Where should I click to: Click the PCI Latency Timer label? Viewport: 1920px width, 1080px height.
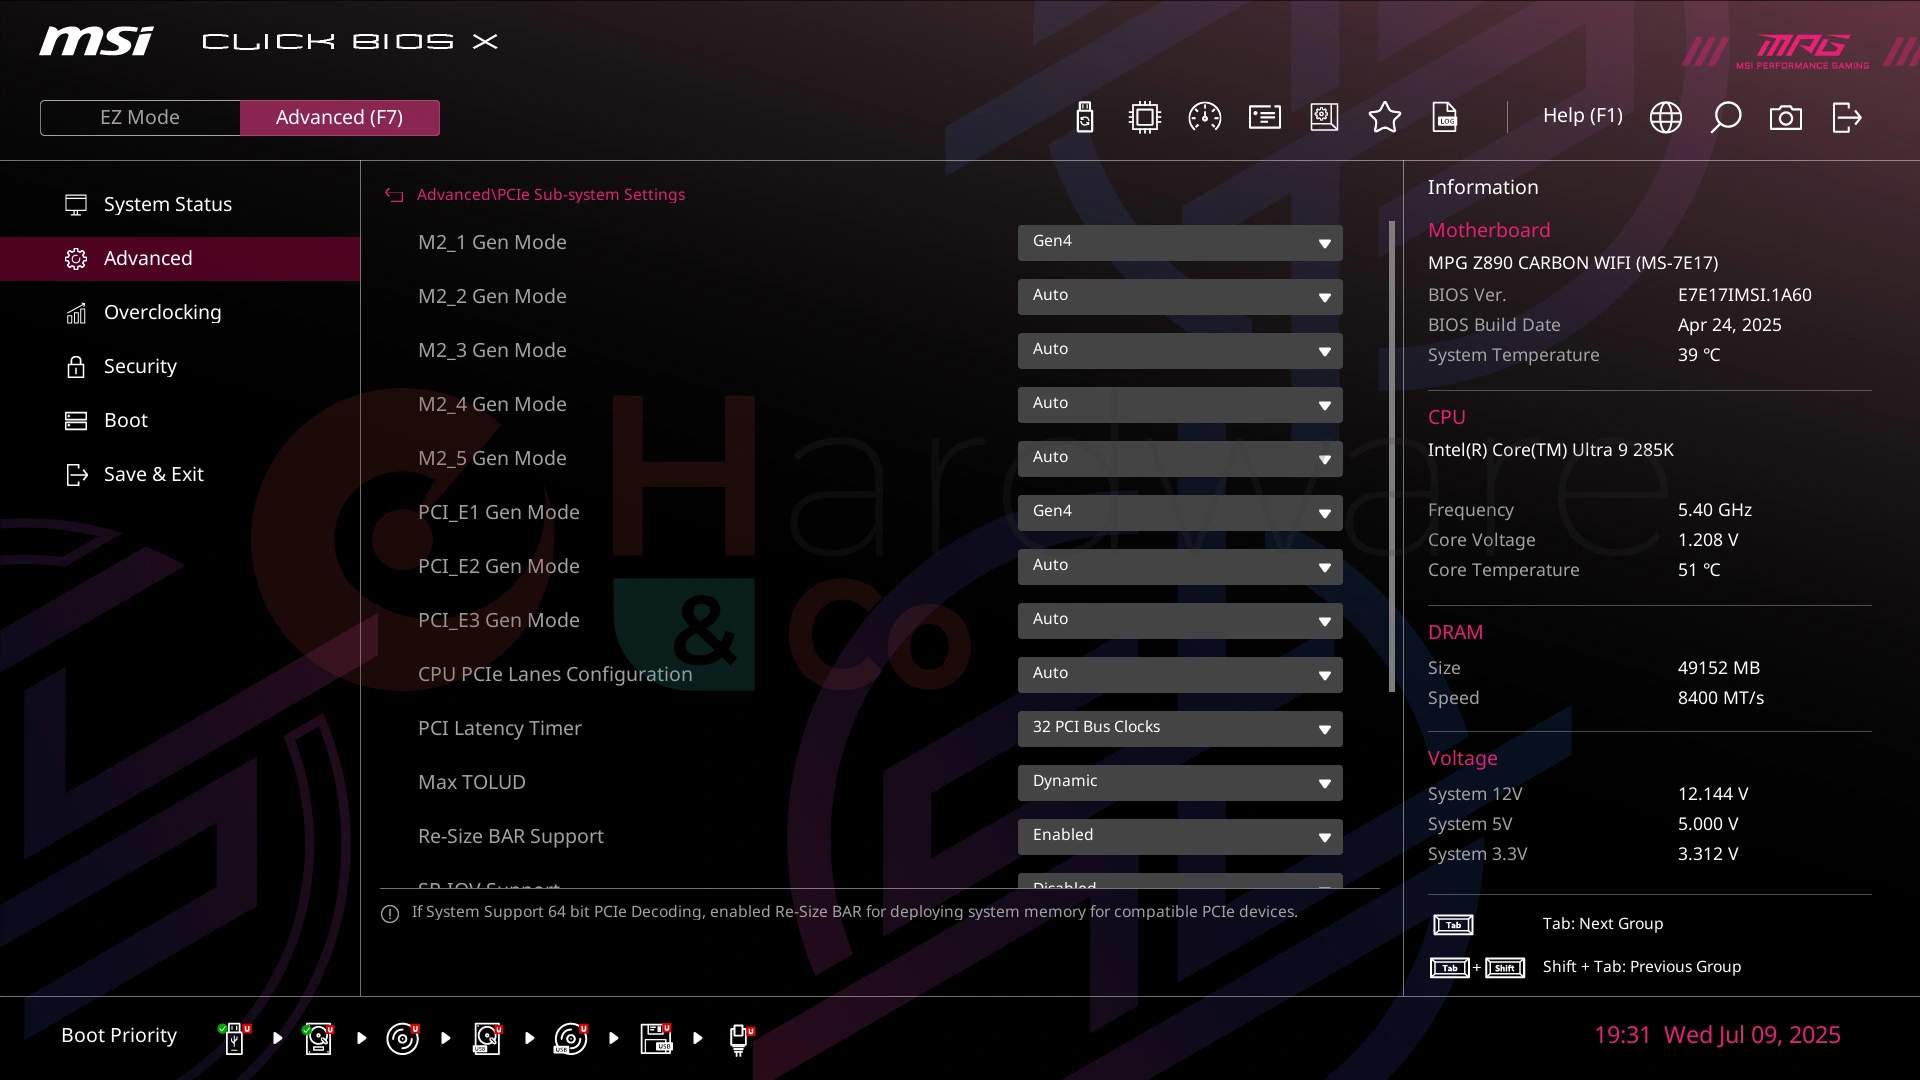point(499,728)
